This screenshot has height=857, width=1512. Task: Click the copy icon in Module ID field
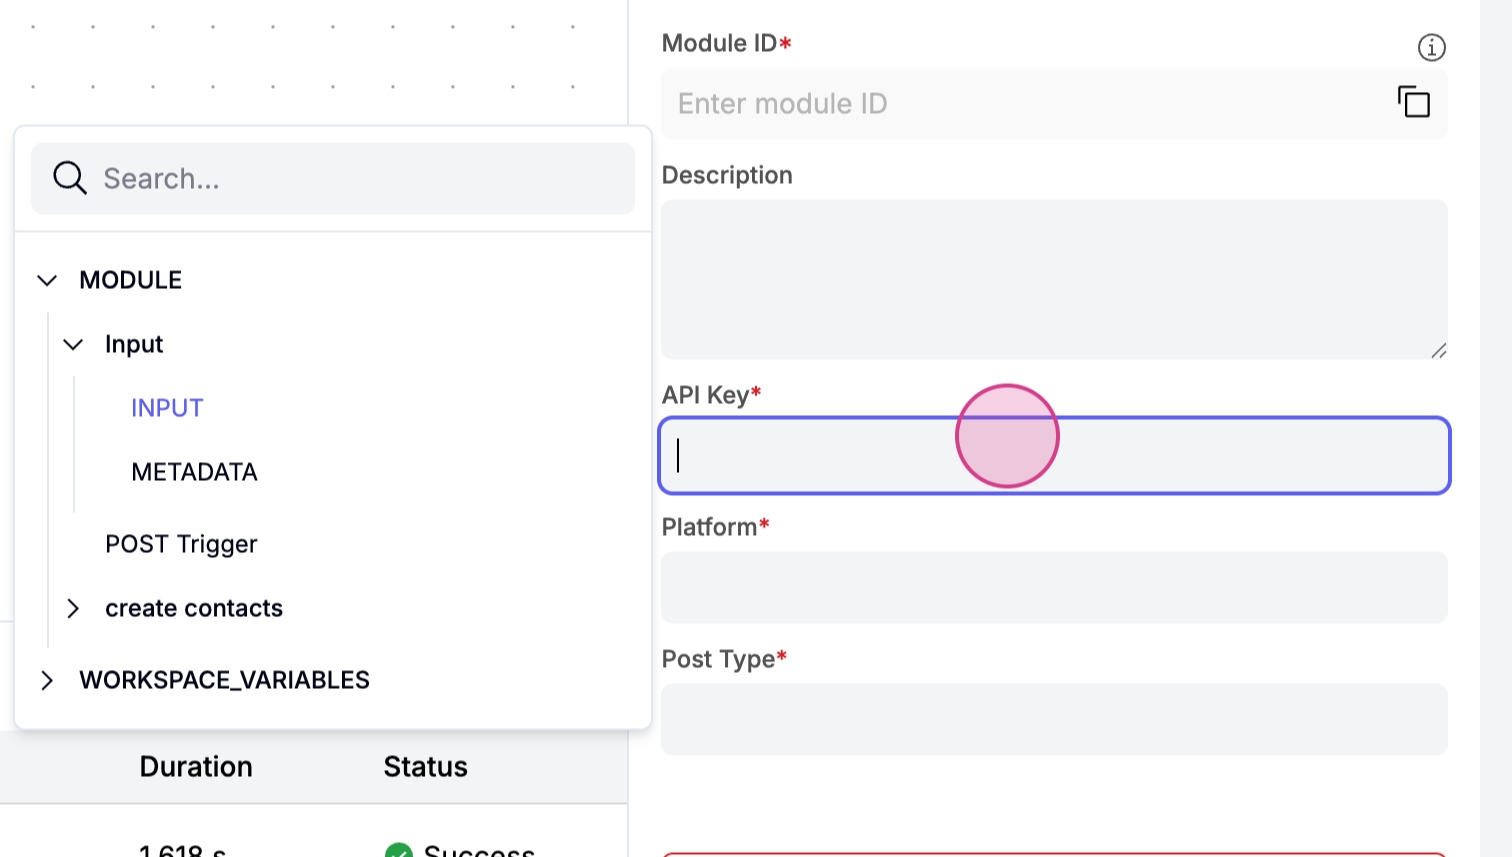[x=1413, y=102]
